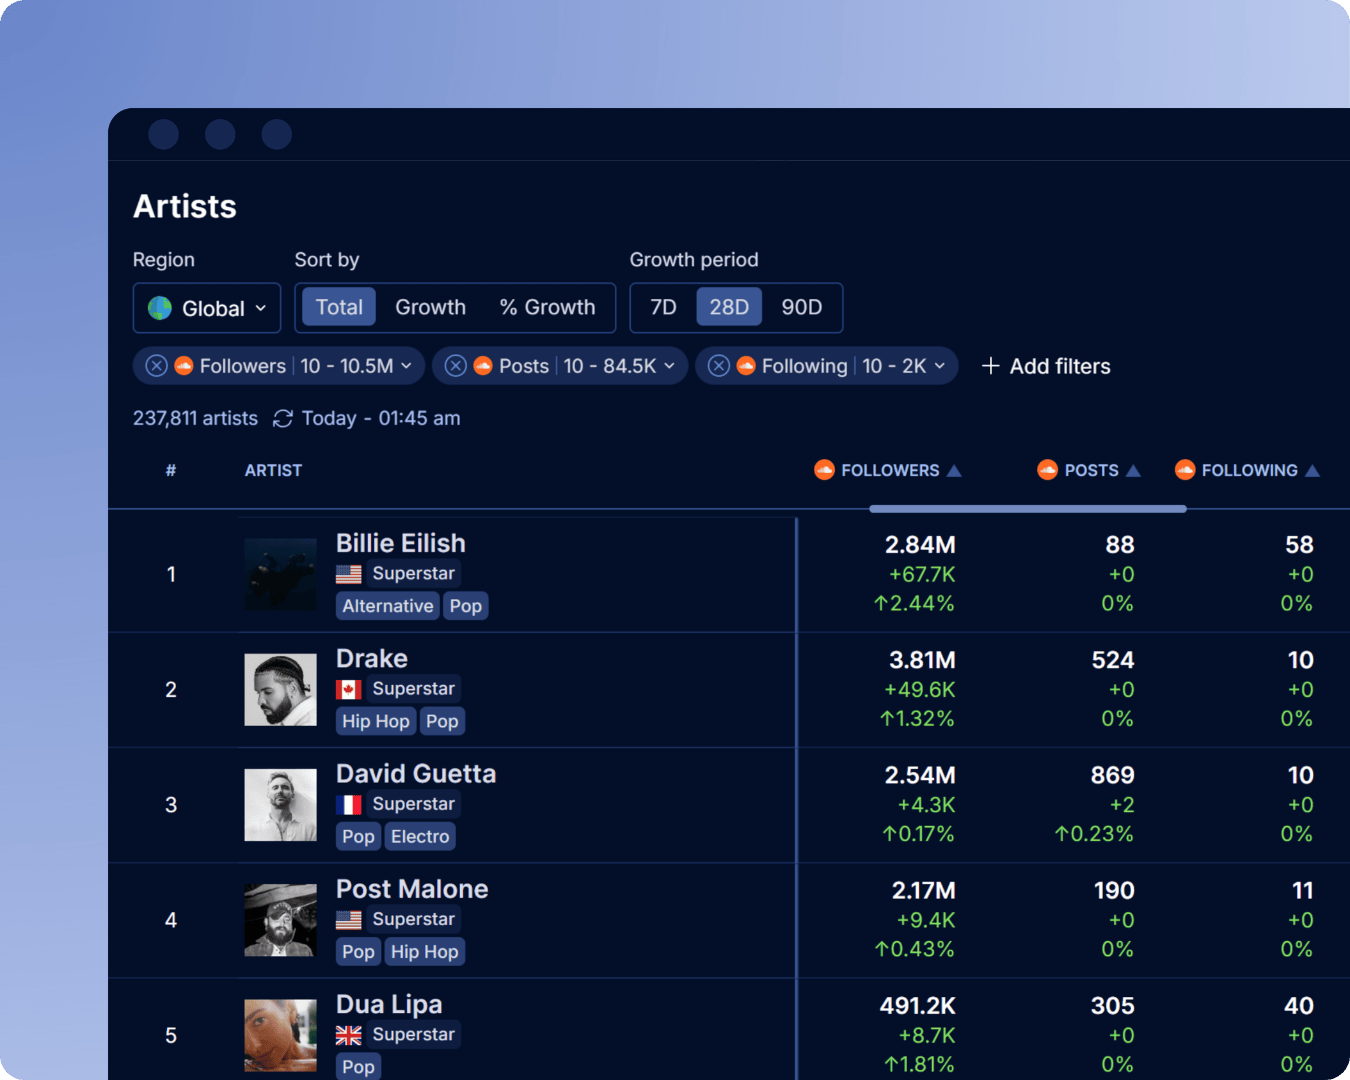
Task: Click David Guetta's profile thumbnail
Action: [x=280, y=804]
